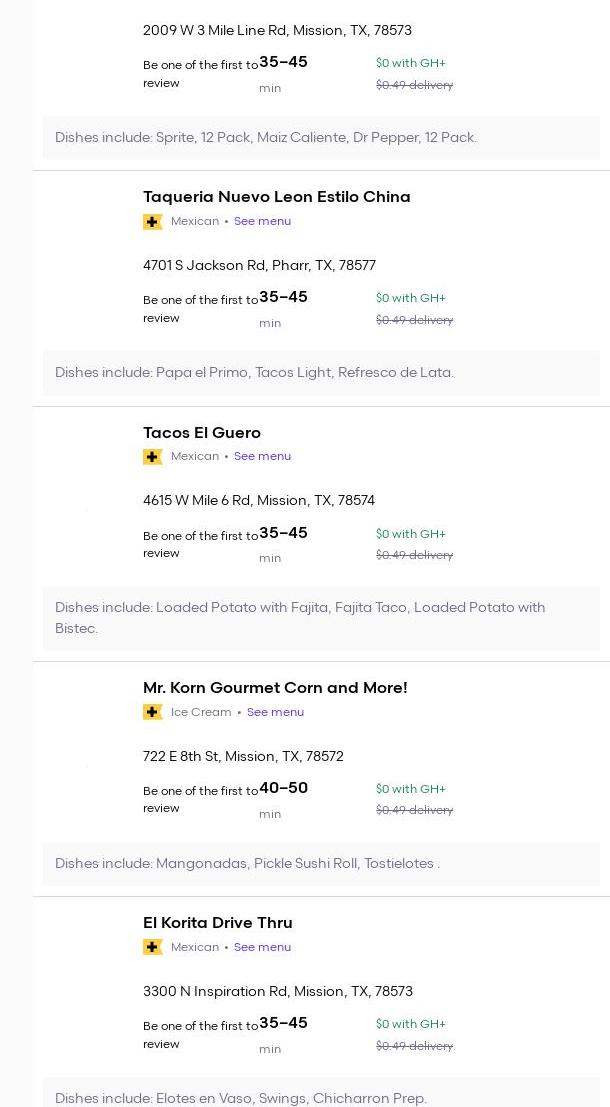This screenshot has height=1107, width=610.
Task: Click dishes summary with Sprite, 12 Pack
Action: pyautogui.click(x=321, y=138)
